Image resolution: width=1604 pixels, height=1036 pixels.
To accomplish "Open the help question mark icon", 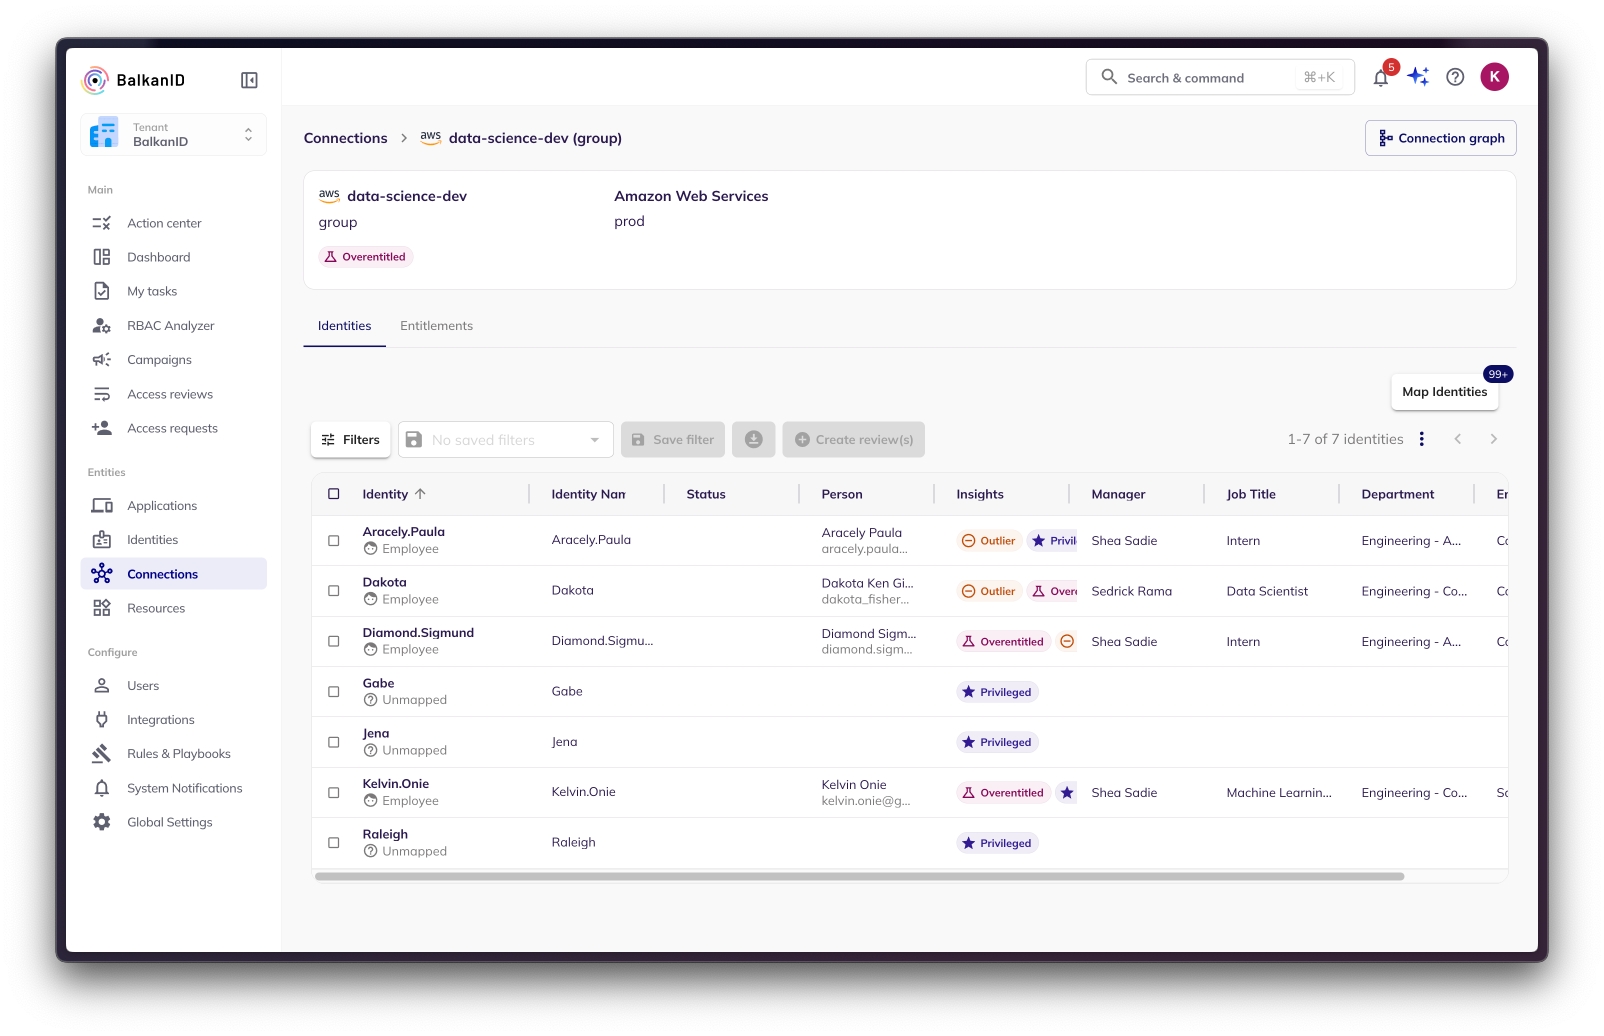I will click(x=1455, y=77).
